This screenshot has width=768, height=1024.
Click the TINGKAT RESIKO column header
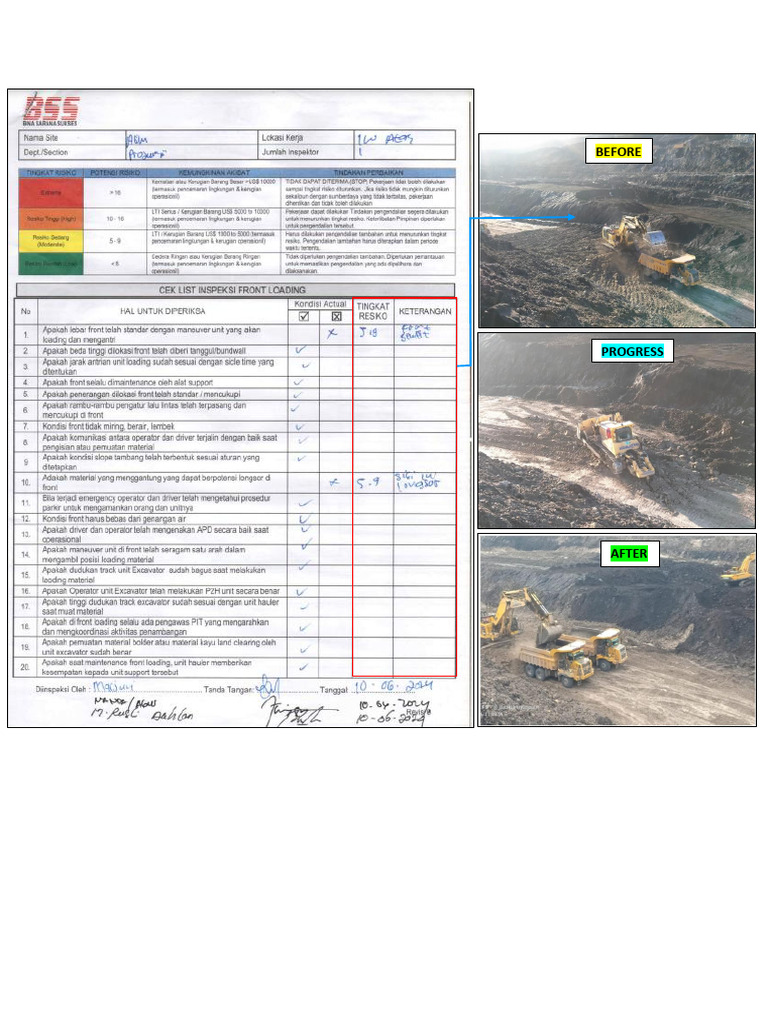(373, 312)
